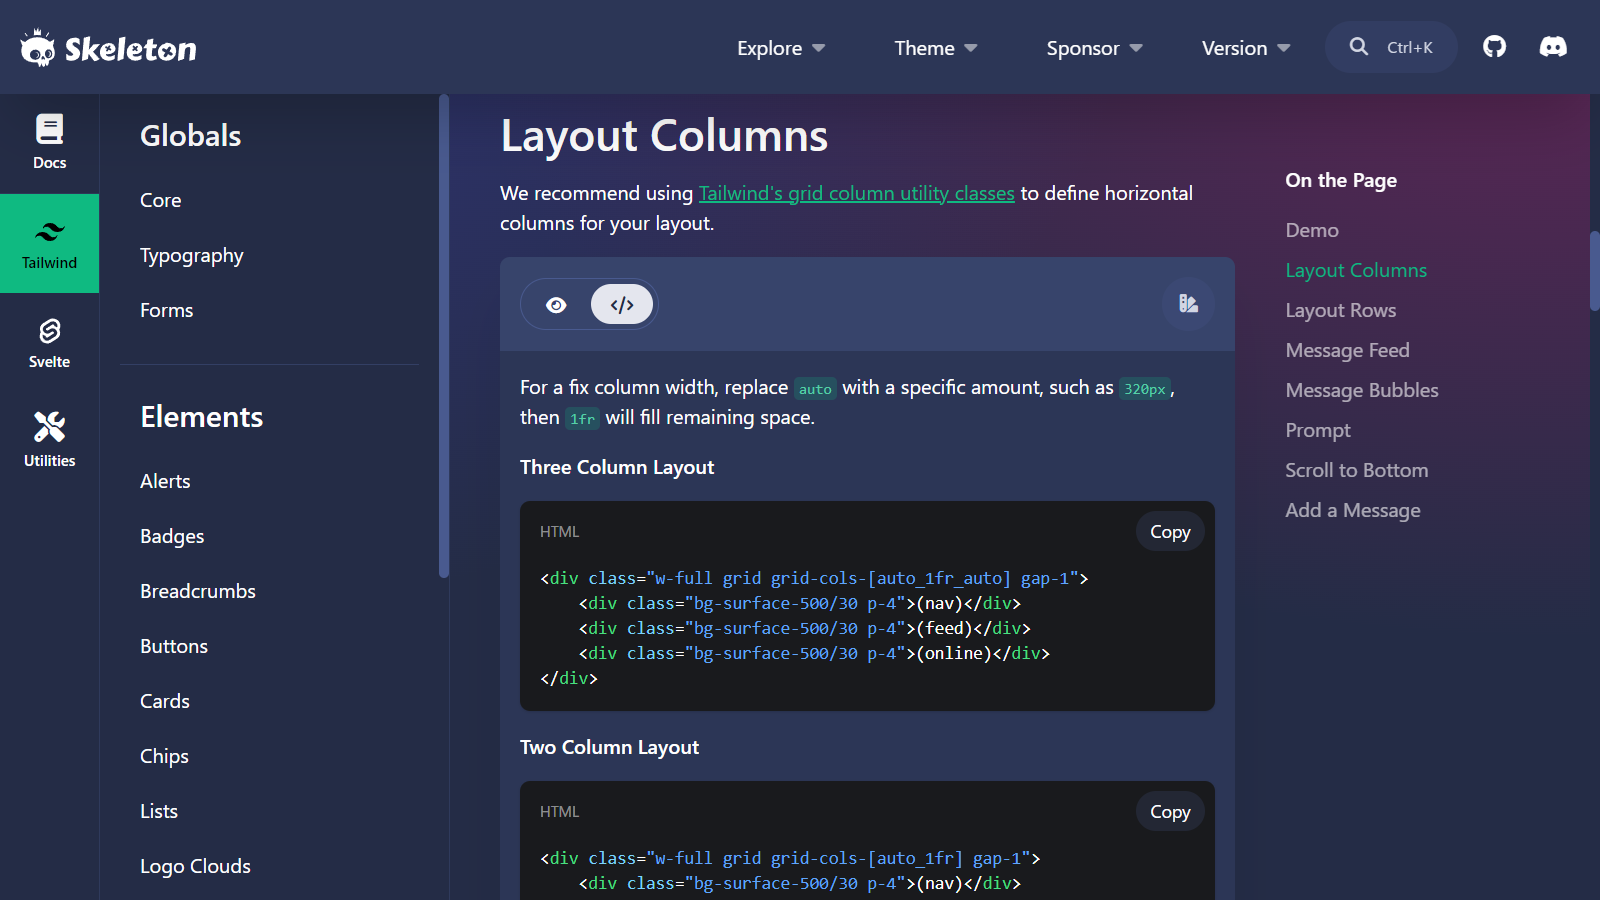Switch to preview eye view
The height and width of the screenshot is (900, 1600).
tap(557, 305)
